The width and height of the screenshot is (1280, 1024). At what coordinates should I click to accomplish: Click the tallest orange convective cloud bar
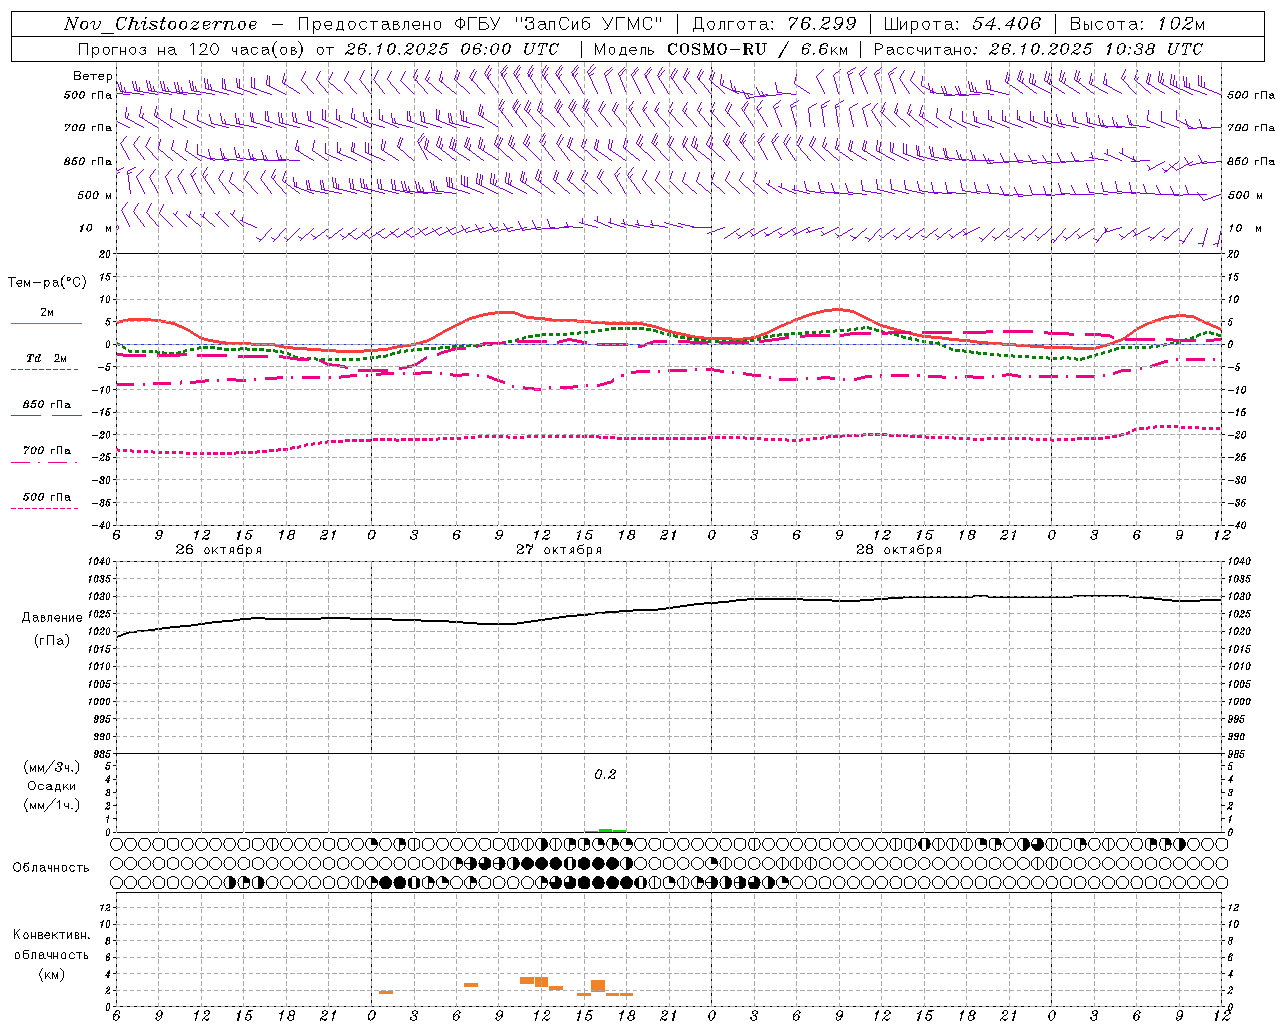(x=598, y=986)
